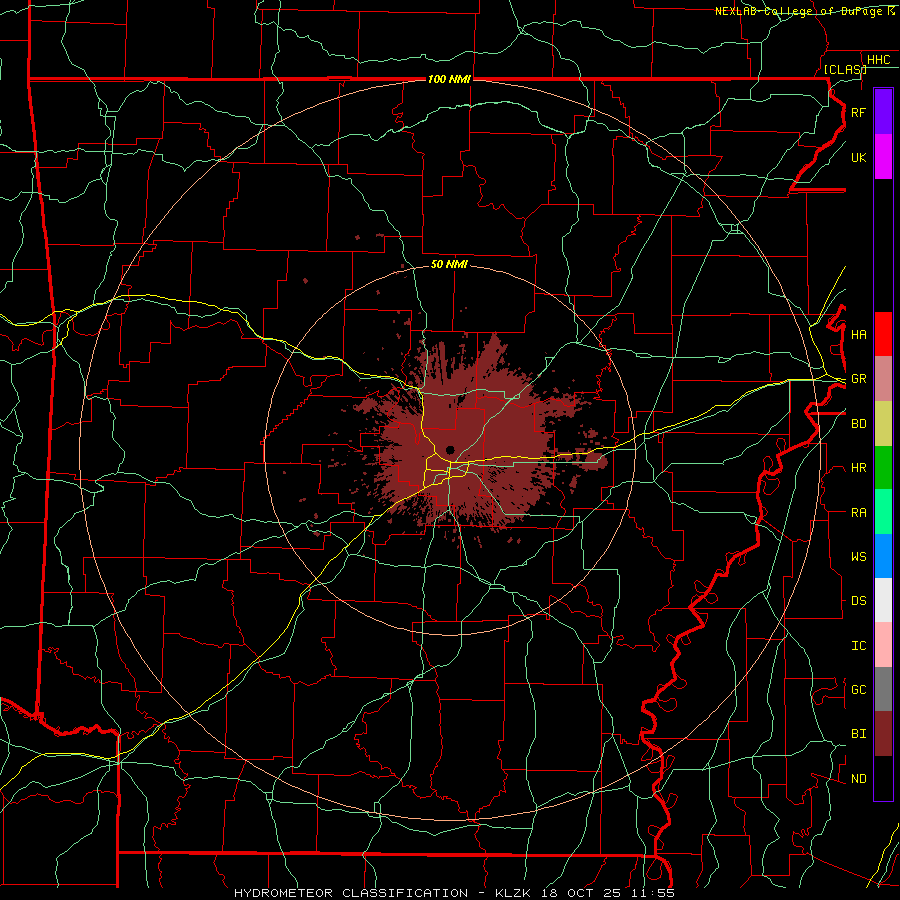Click the WS legend label

858,556
